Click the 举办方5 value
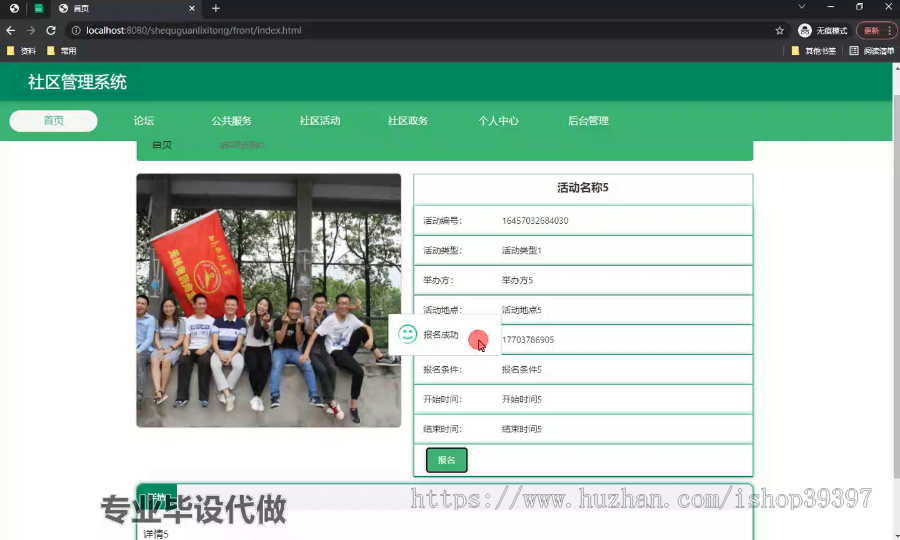The width and height of the screenshot is (900, 540). coord(517,281)
